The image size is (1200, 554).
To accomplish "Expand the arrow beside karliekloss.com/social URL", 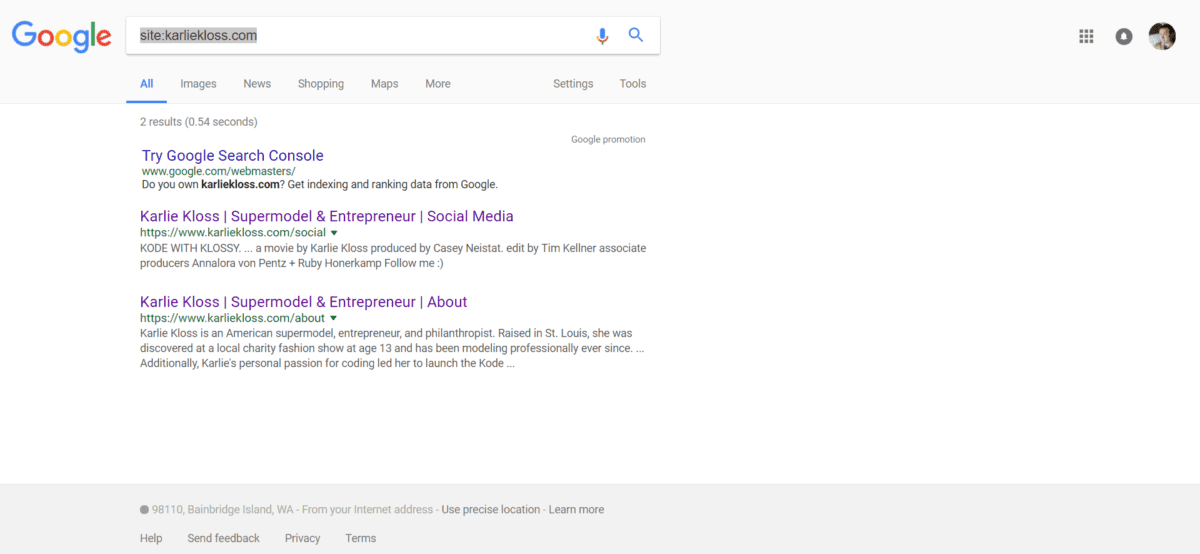I will pos(334,233).
